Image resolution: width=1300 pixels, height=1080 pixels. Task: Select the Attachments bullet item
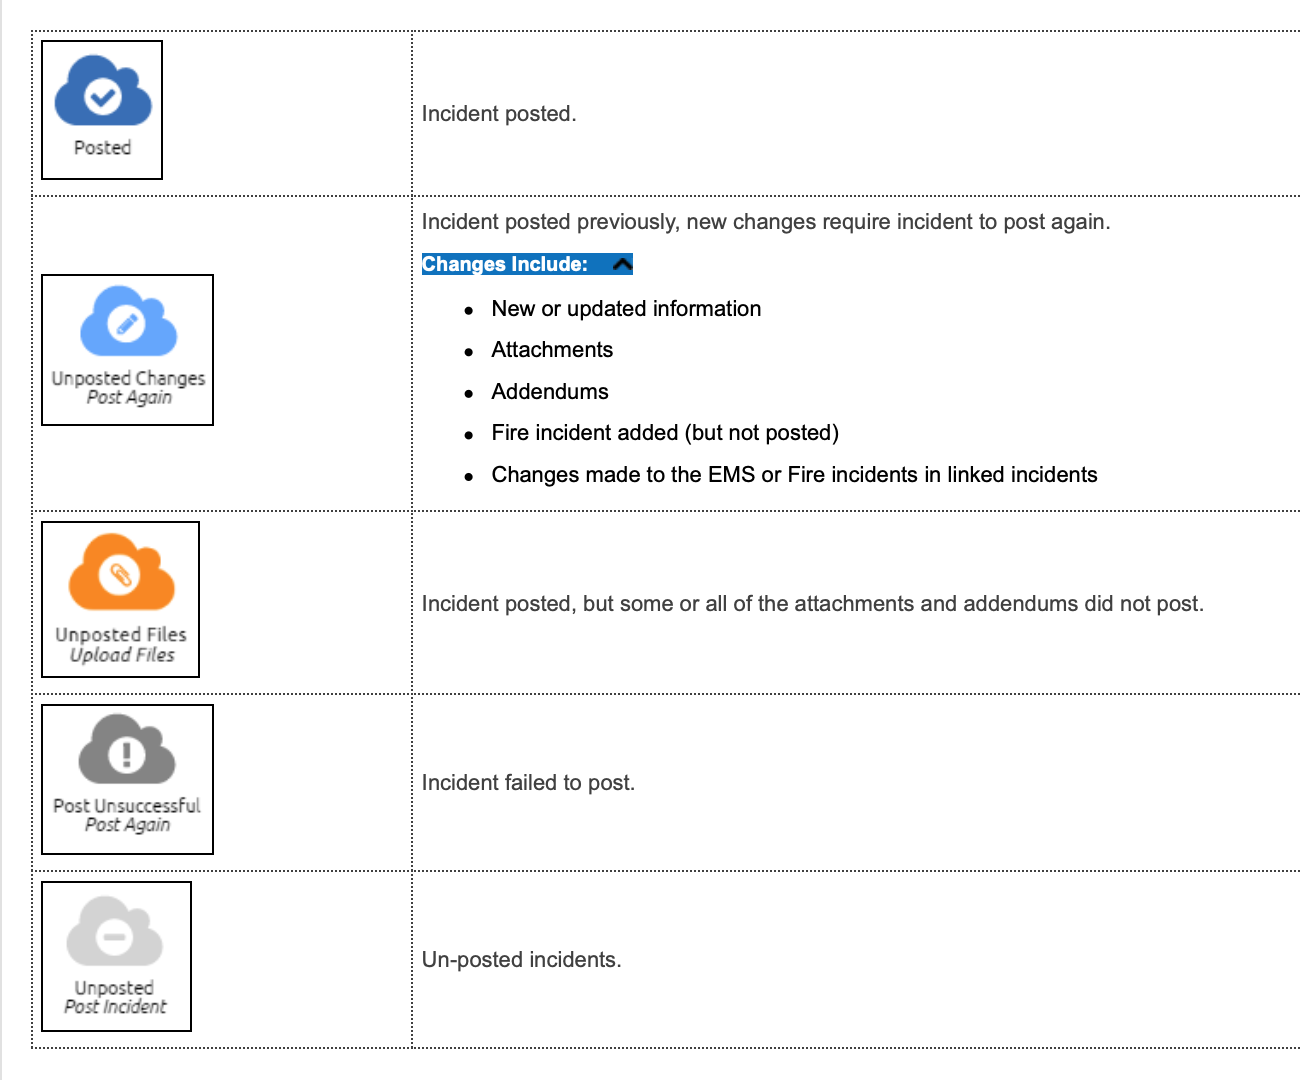552,350
